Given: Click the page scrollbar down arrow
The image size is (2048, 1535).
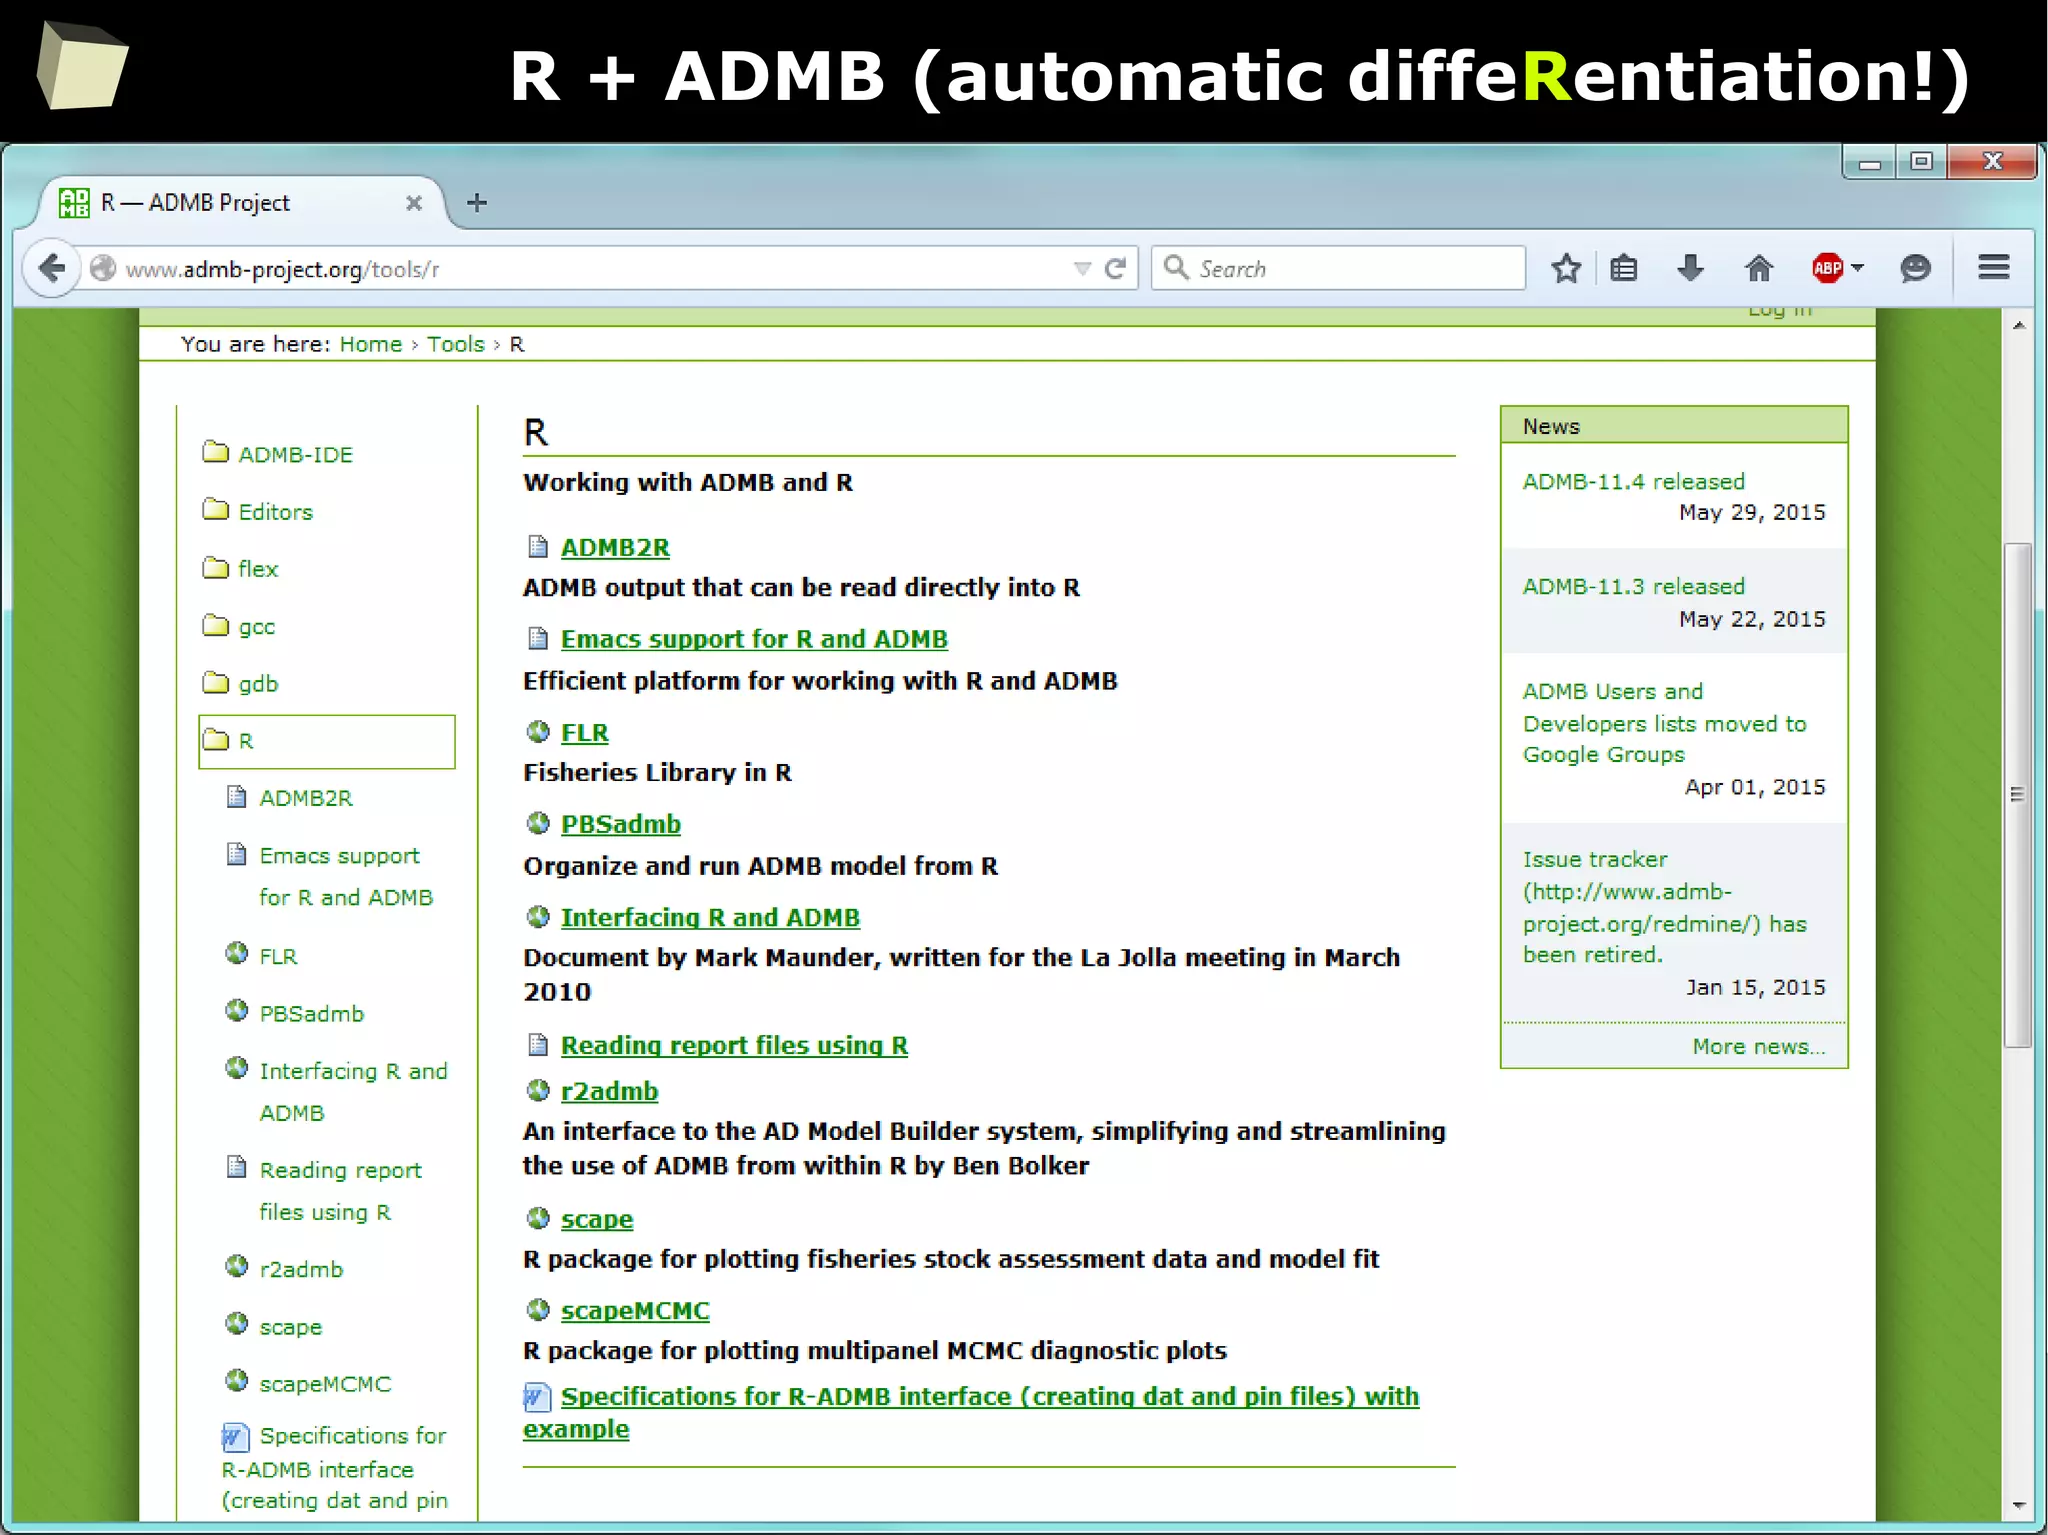Looking at the screenshot, I should 2019,1505.
